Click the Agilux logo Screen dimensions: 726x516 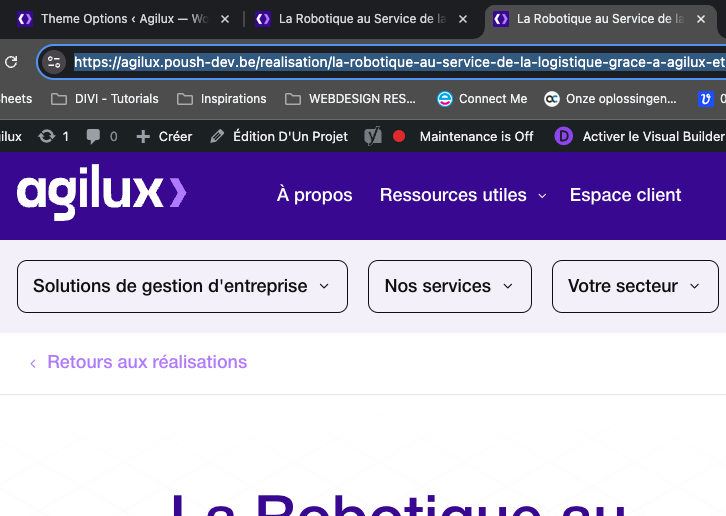tap(101, 193)
